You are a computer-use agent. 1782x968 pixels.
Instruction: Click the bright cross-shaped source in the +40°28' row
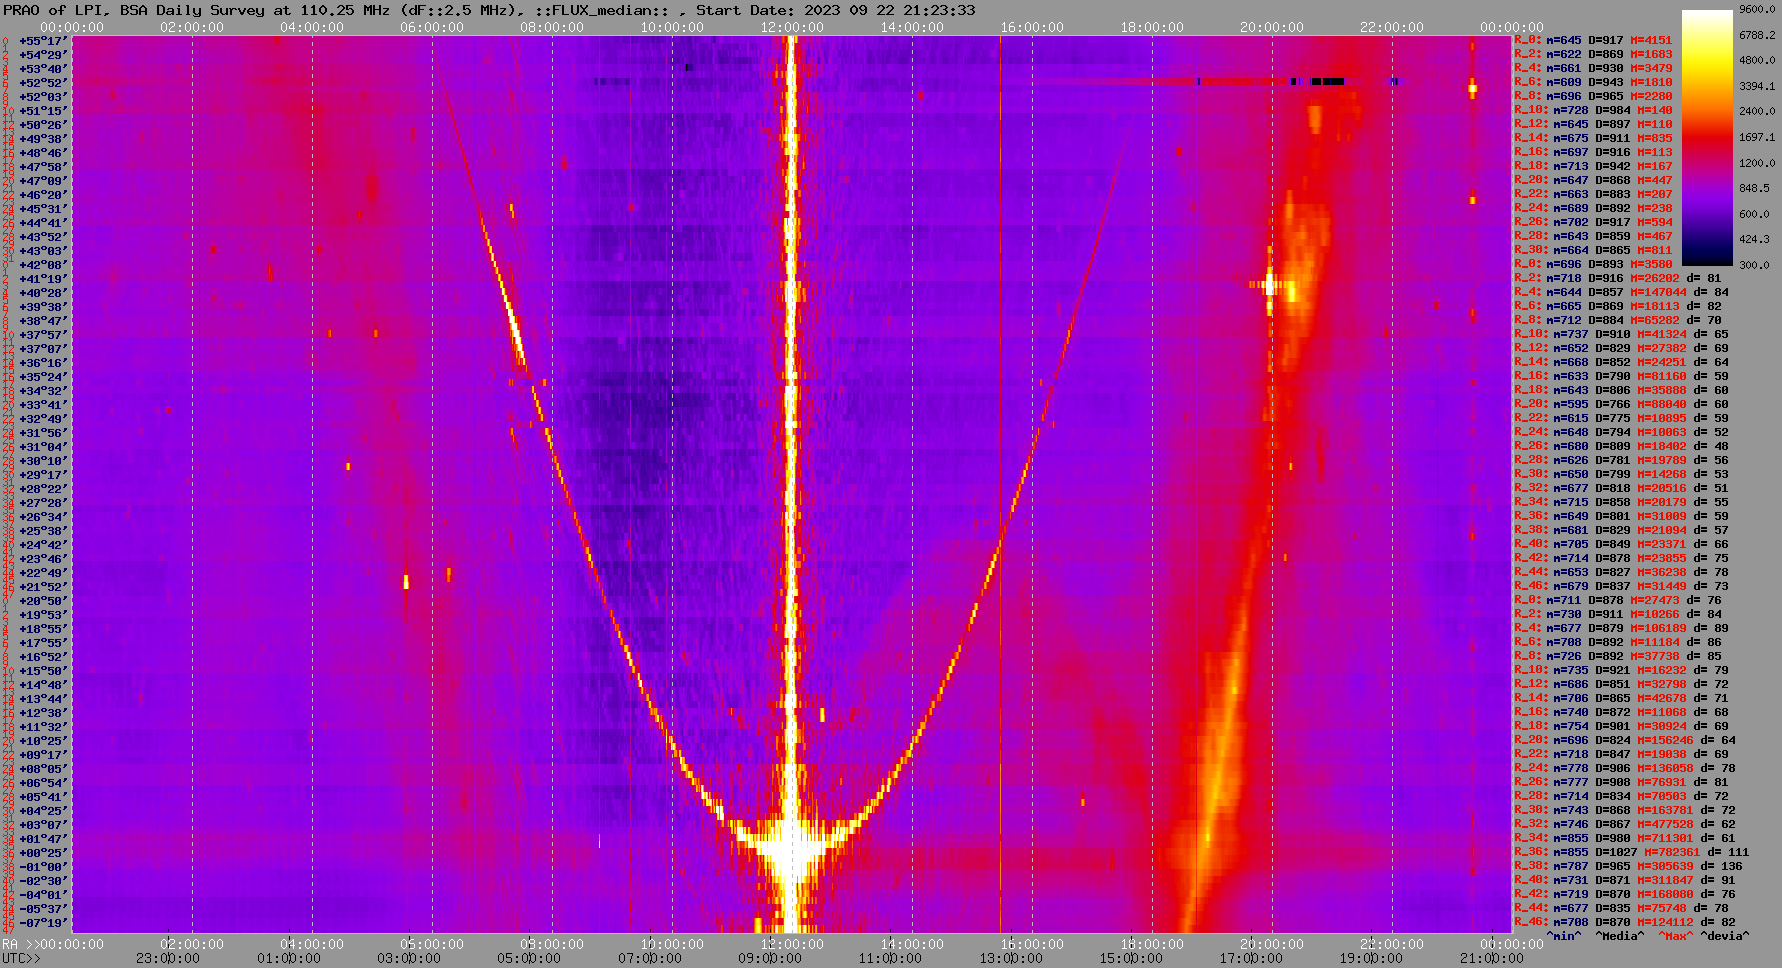click(1270, 285)
